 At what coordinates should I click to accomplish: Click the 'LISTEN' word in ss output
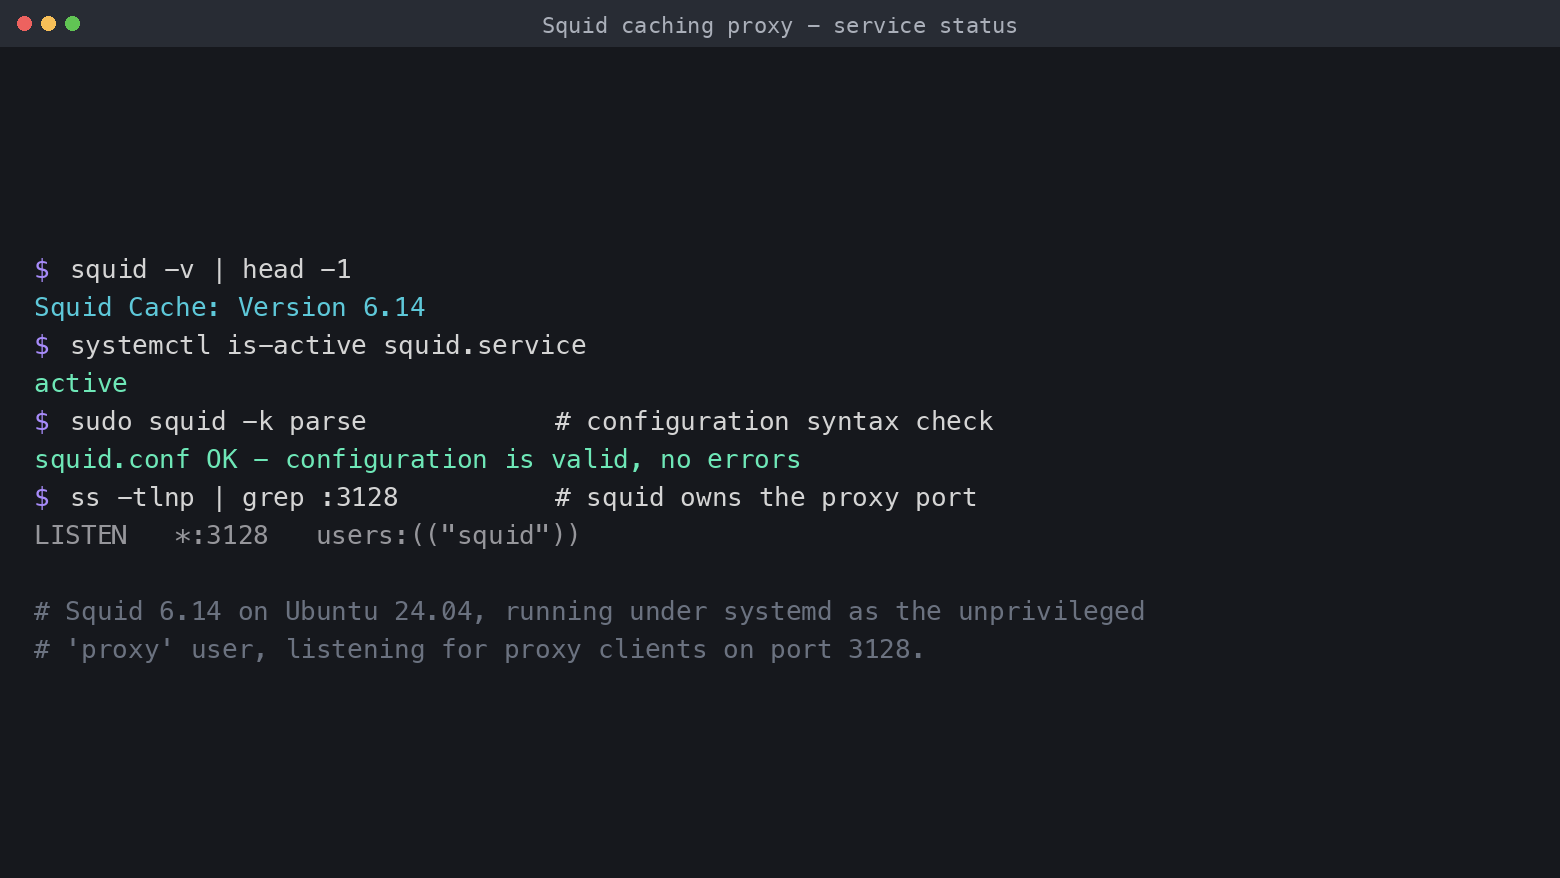(x=81, y=536)
